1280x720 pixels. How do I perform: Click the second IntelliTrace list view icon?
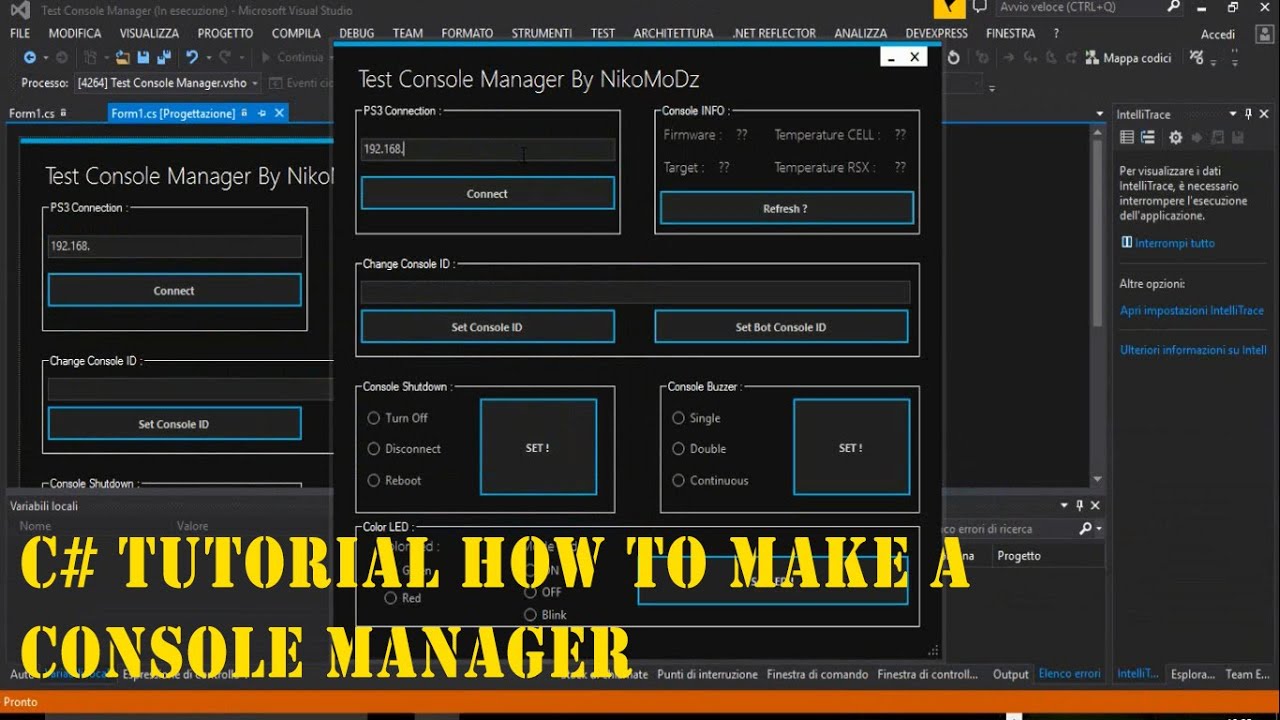(1147, 138)
